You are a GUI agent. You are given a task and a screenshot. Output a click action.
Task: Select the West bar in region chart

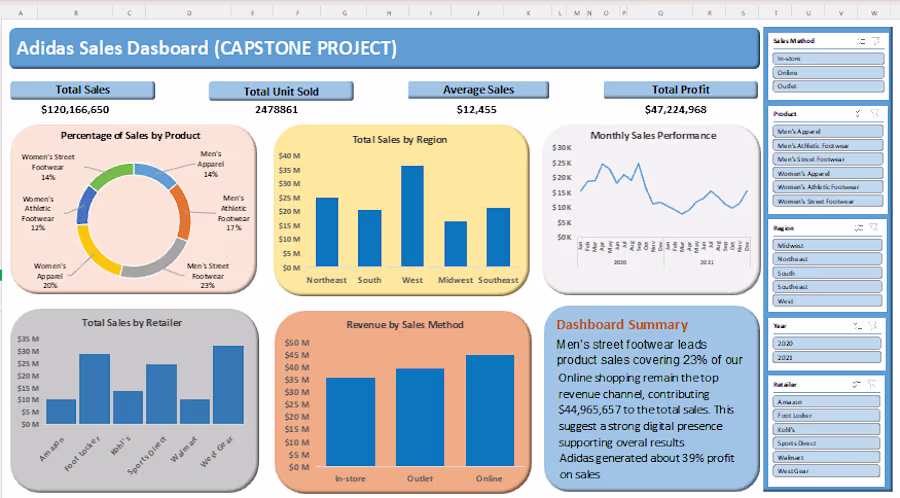412,216
